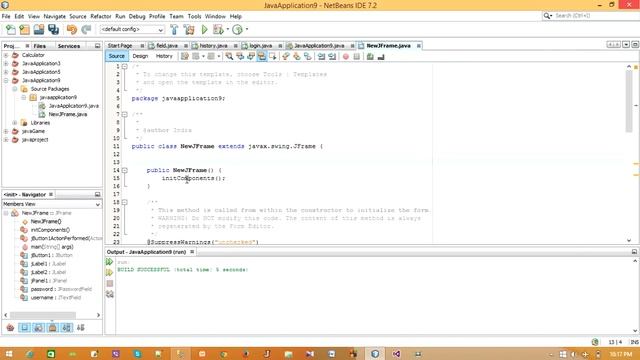Click the Undo toolbar icon
This screenshot has width=640, height=360.
[x=72, y=29]
